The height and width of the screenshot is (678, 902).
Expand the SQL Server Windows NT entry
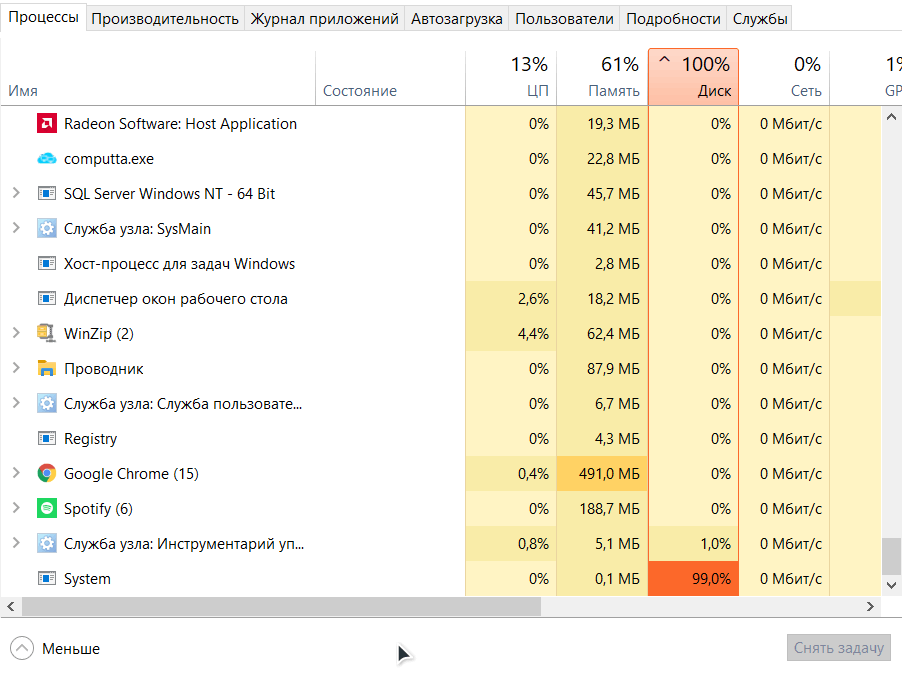[x=16, y=194]
